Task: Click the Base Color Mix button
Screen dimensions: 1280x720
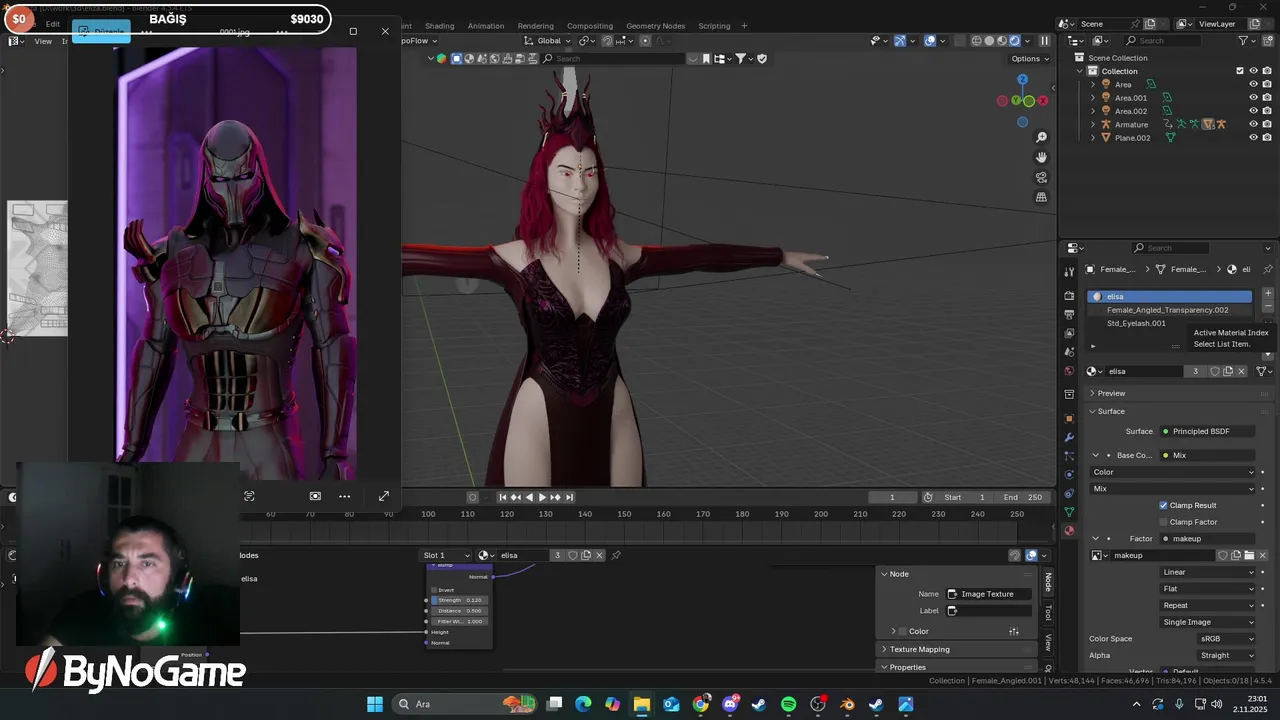Action: (1208, 455)
